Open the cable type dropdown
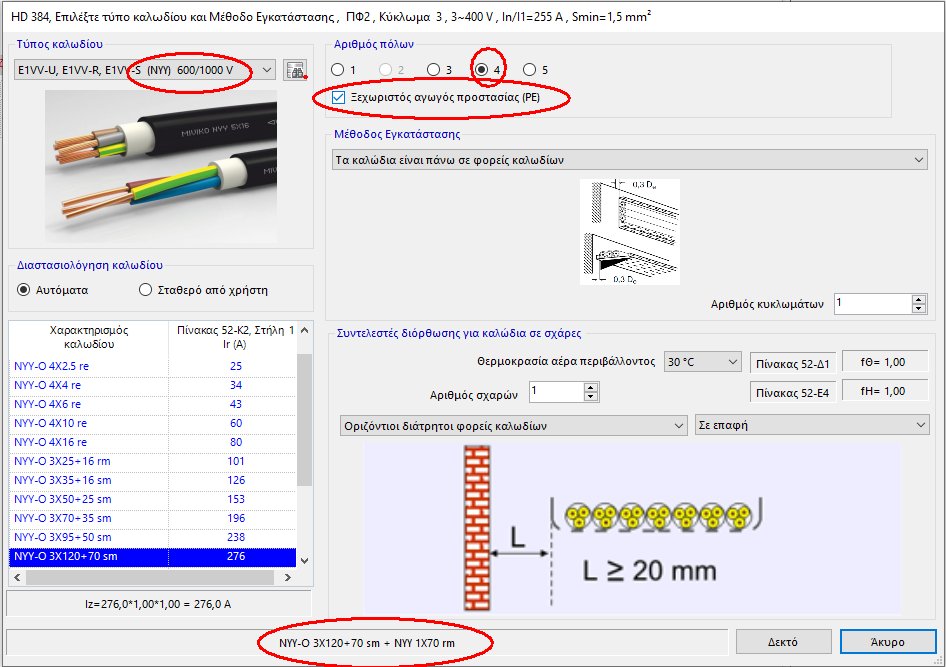This screenshot has height=667, width=946. 266,70
